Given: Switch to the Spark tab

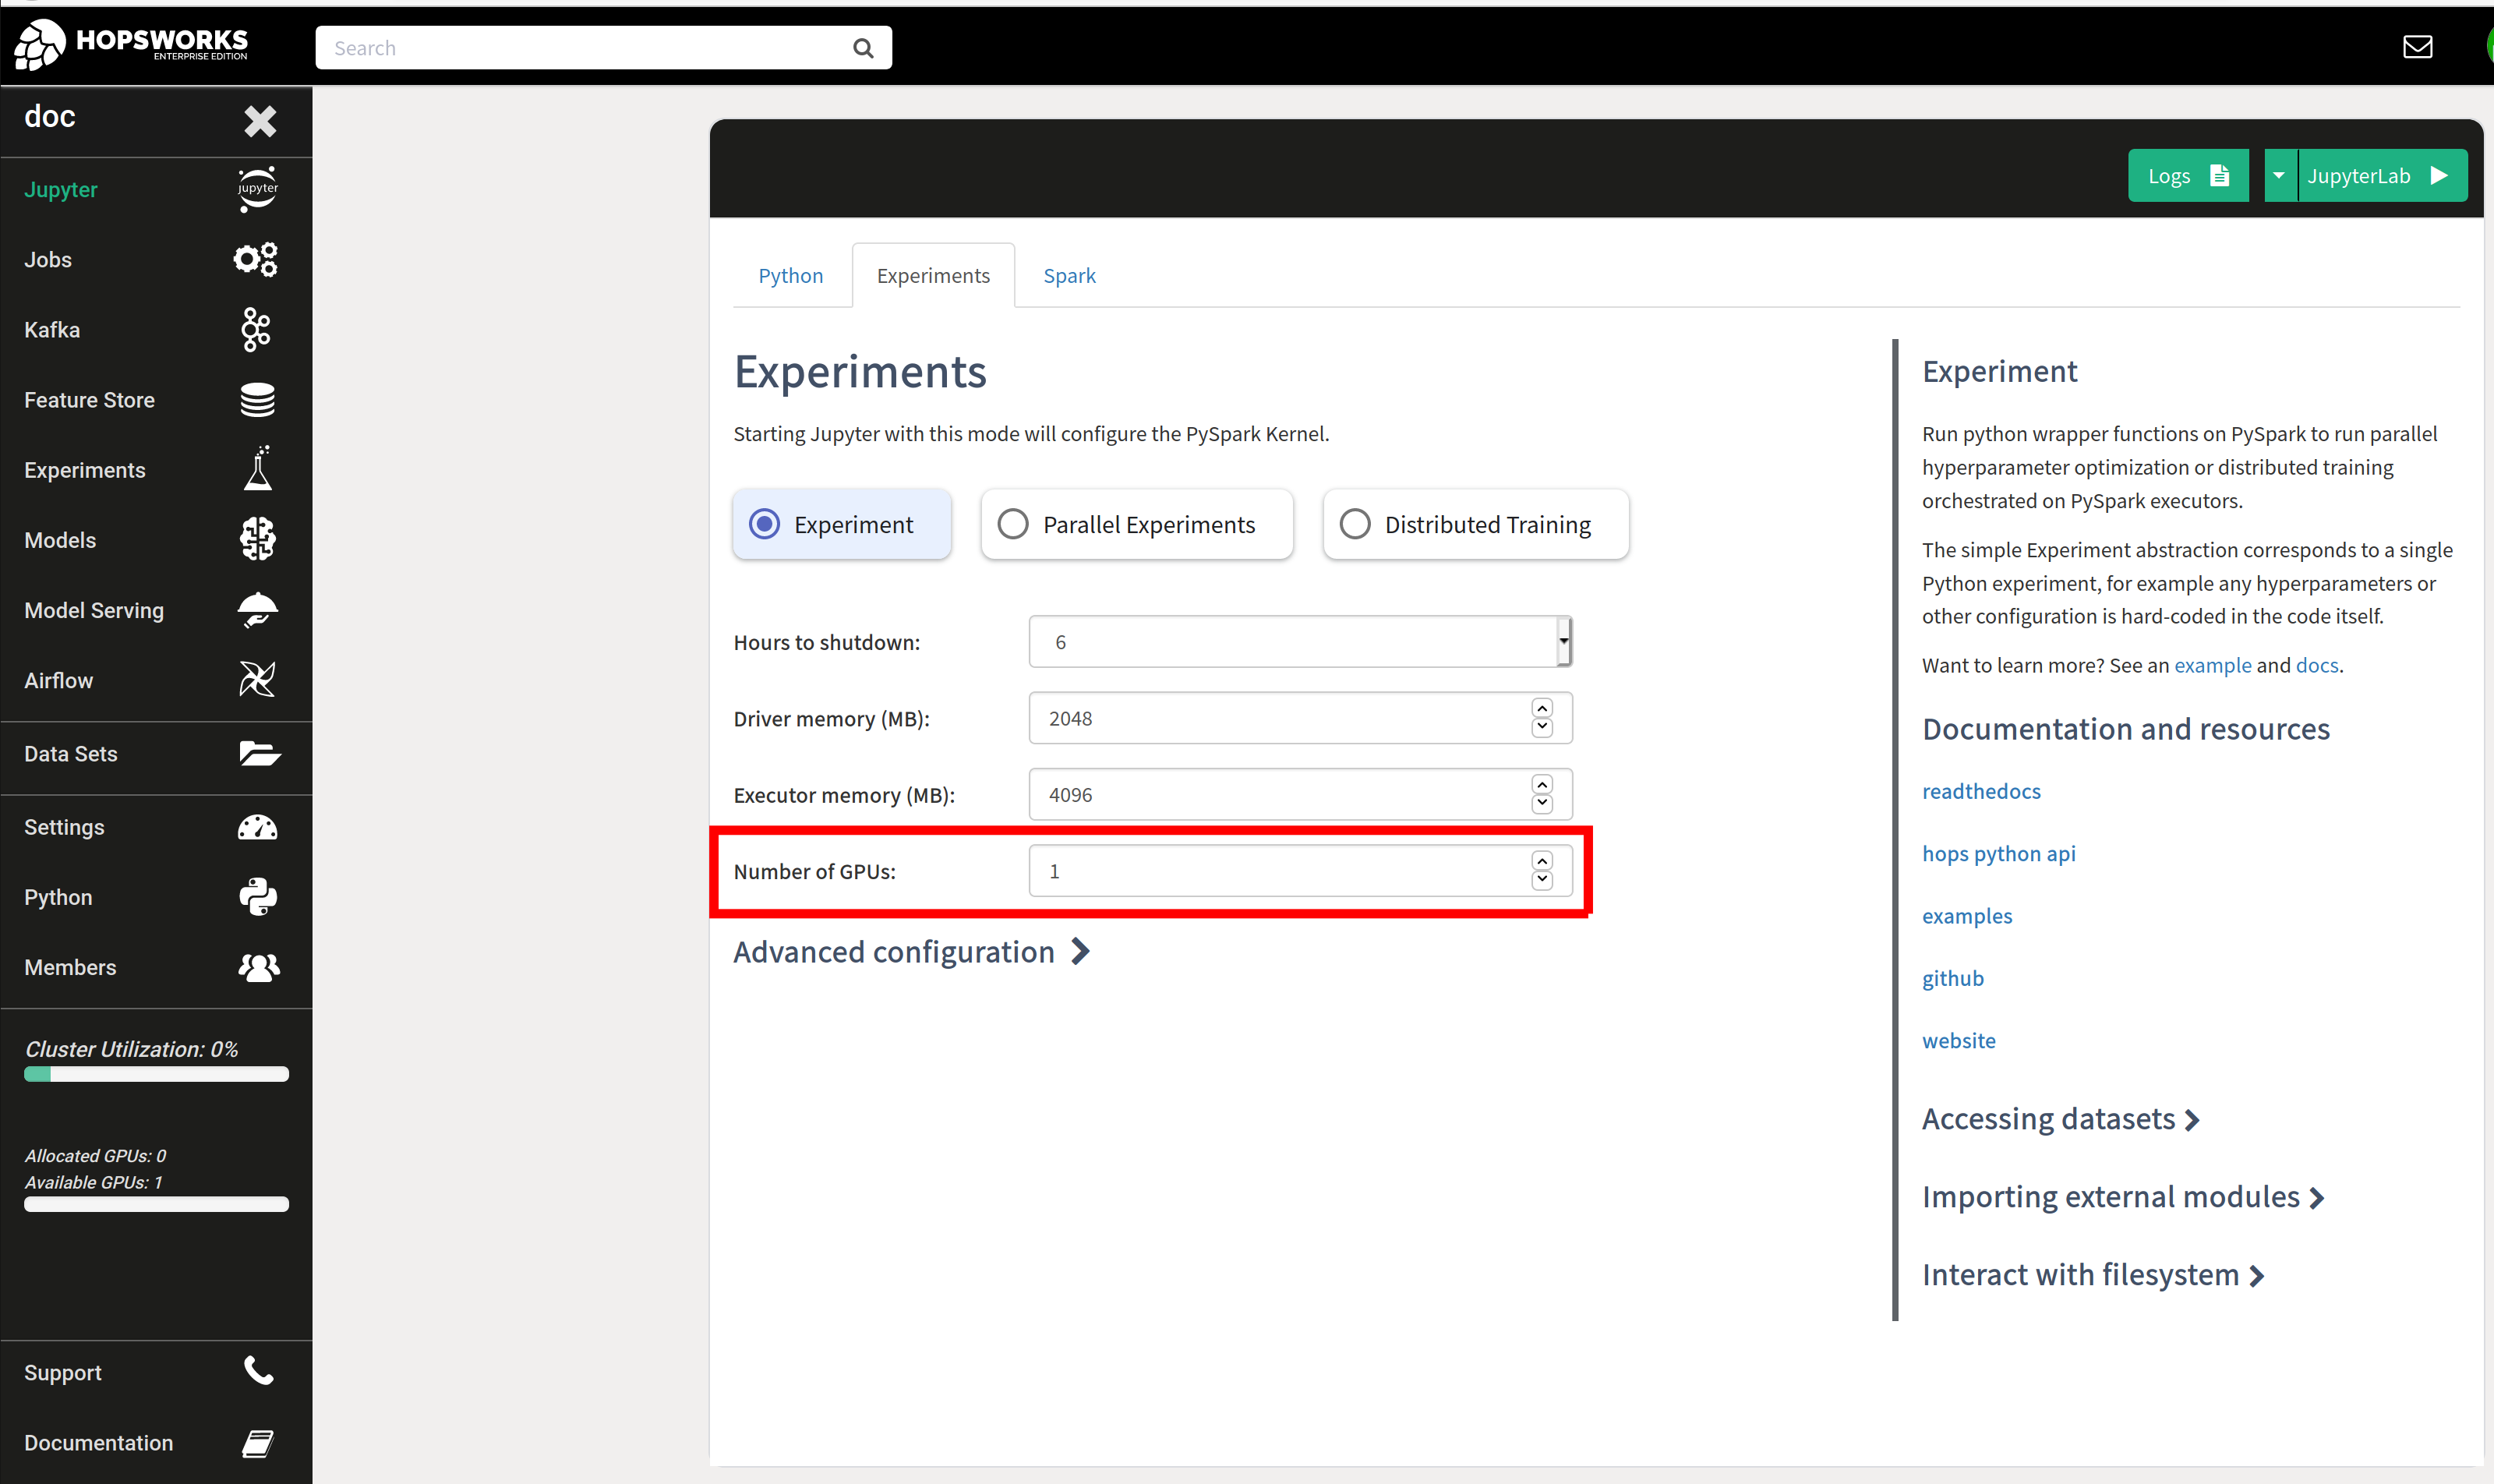Looking at the screenshot, I should (1068, 275).
